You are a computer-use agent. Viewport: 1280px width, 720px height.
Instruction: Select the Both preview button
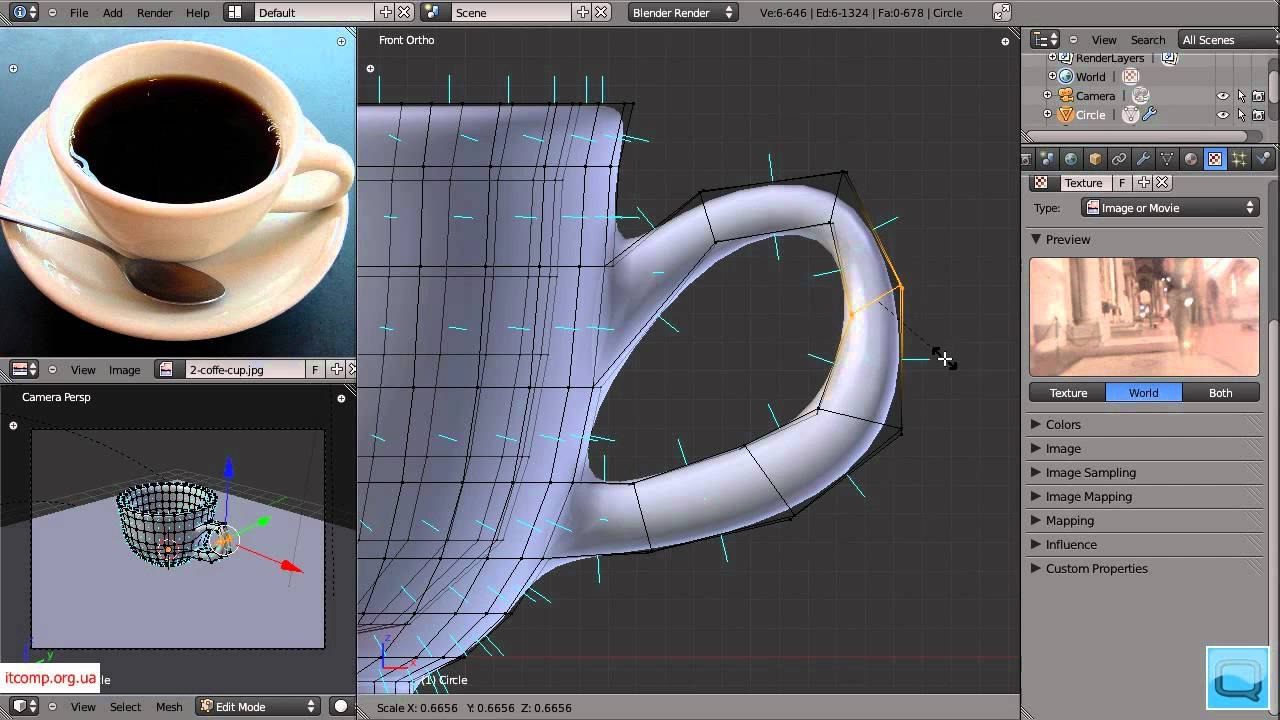[x=1220, y=393]
